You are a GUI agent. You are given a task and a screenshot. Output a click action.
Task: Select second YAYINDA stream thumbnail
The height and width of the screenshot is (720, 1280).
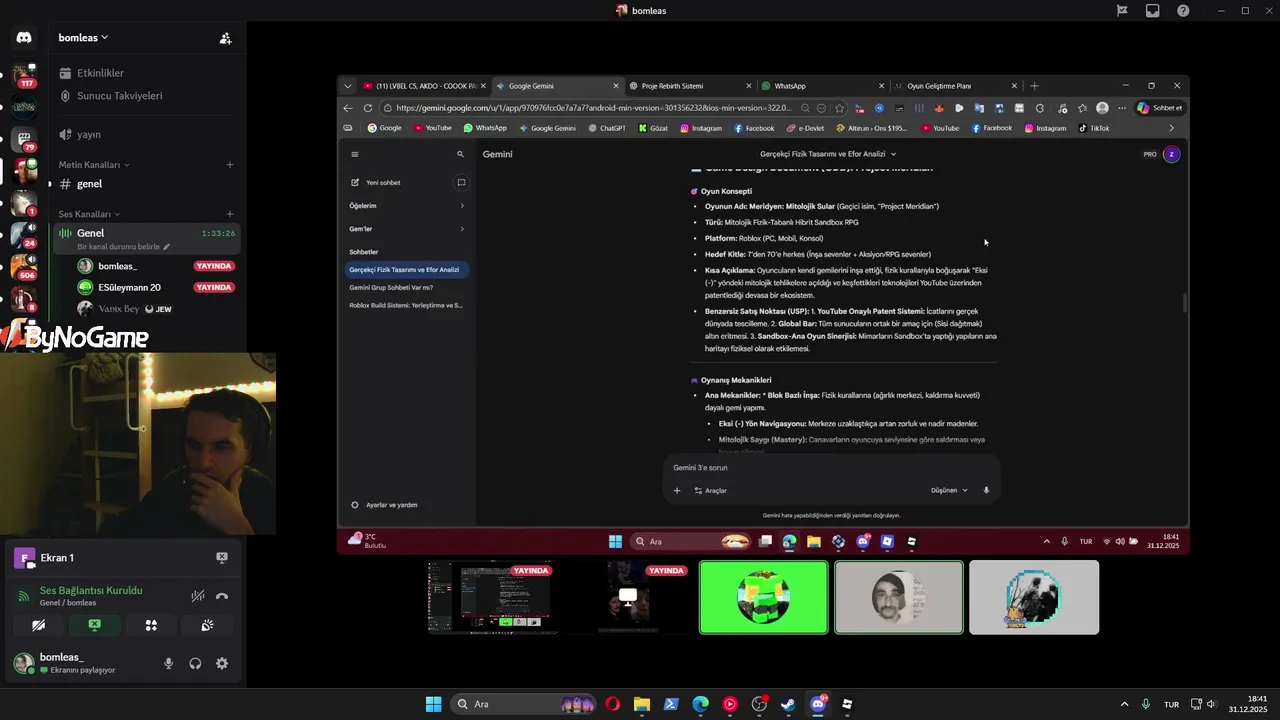pos(628,597)
